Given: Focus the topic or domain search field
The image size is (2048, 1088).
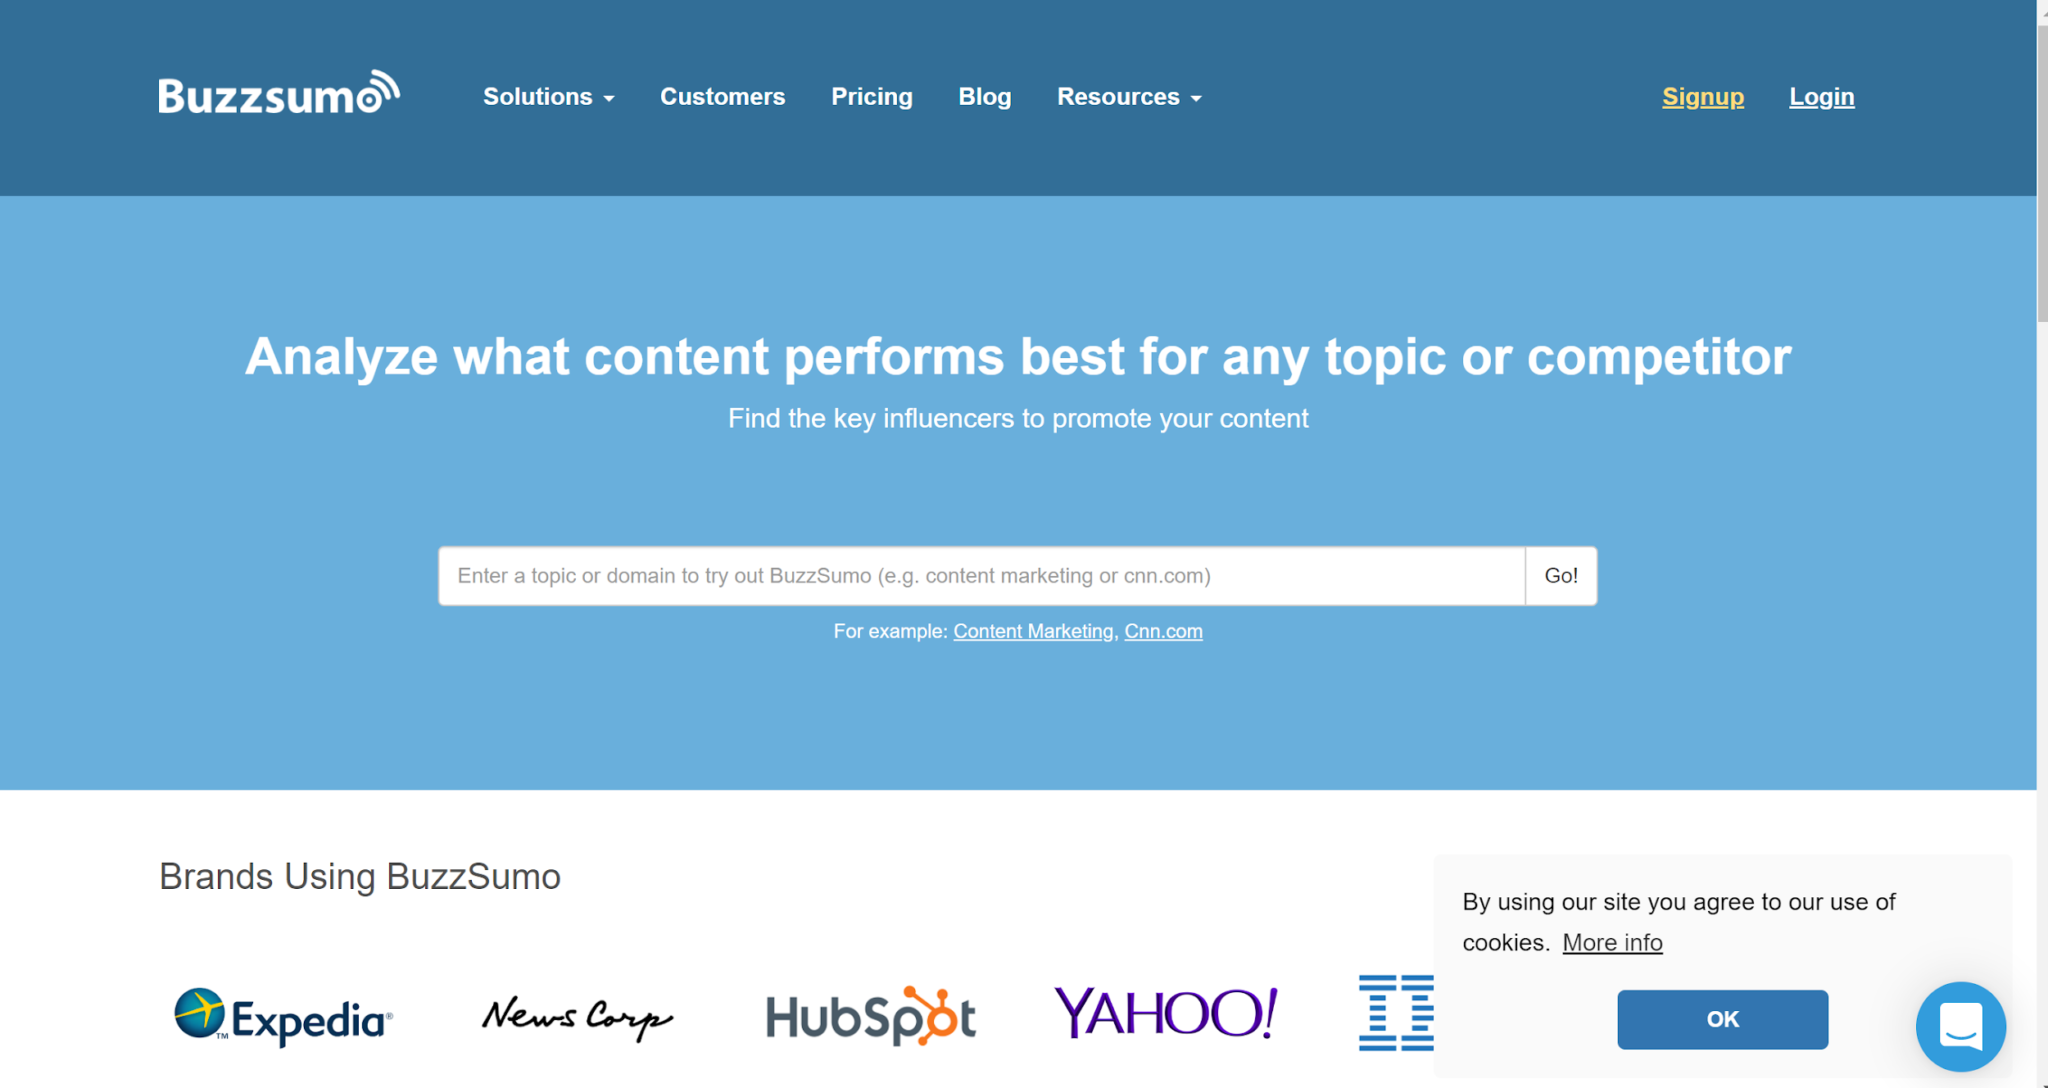Looking at the screenshot, I should pos(982,576).
